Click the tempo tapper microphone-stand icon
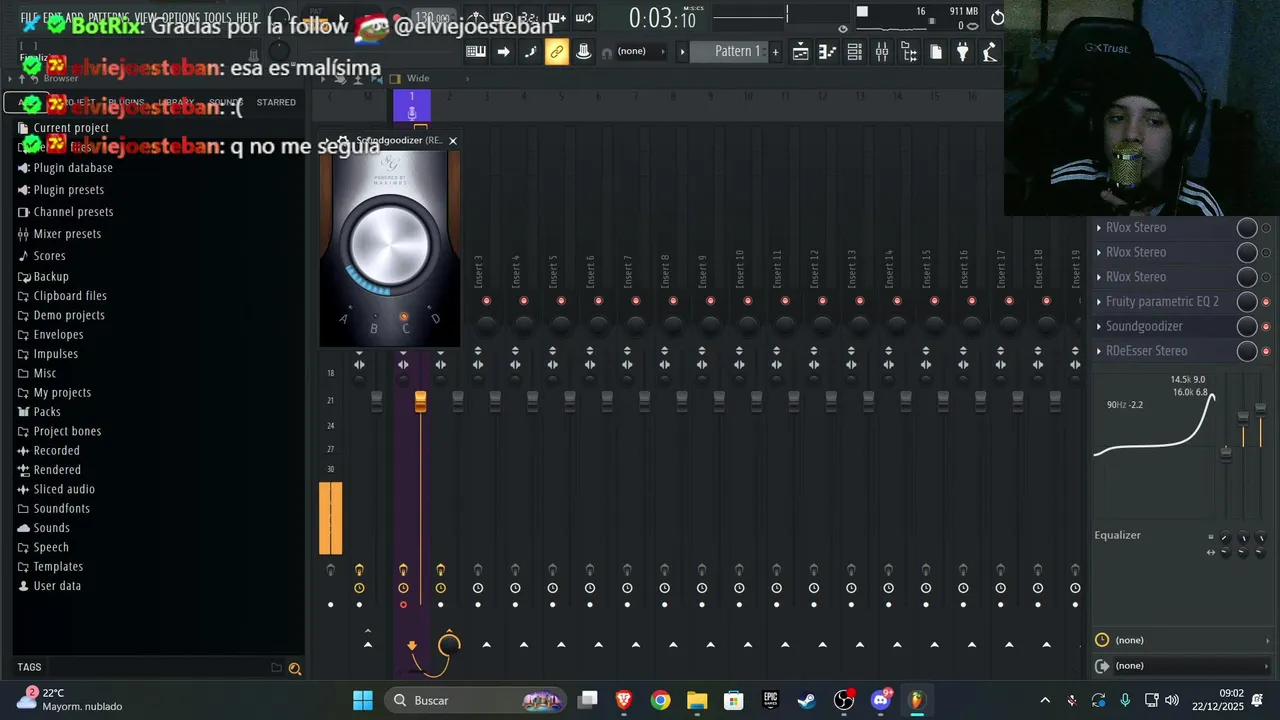Image resolution: width=1280 pixels, height=720 pixels. point(989,52)
